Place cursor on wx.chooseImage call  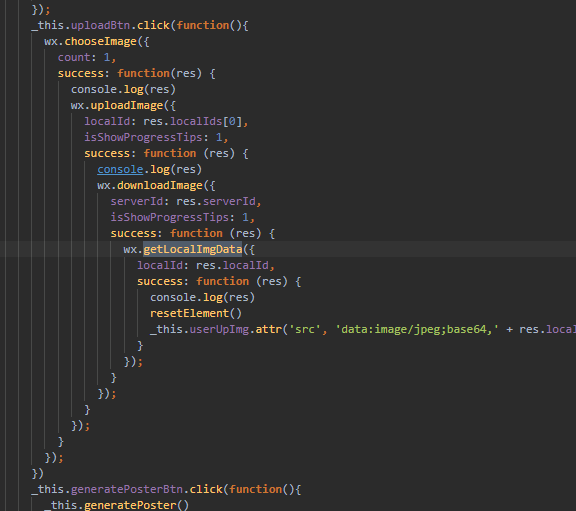tap(97, 42)
